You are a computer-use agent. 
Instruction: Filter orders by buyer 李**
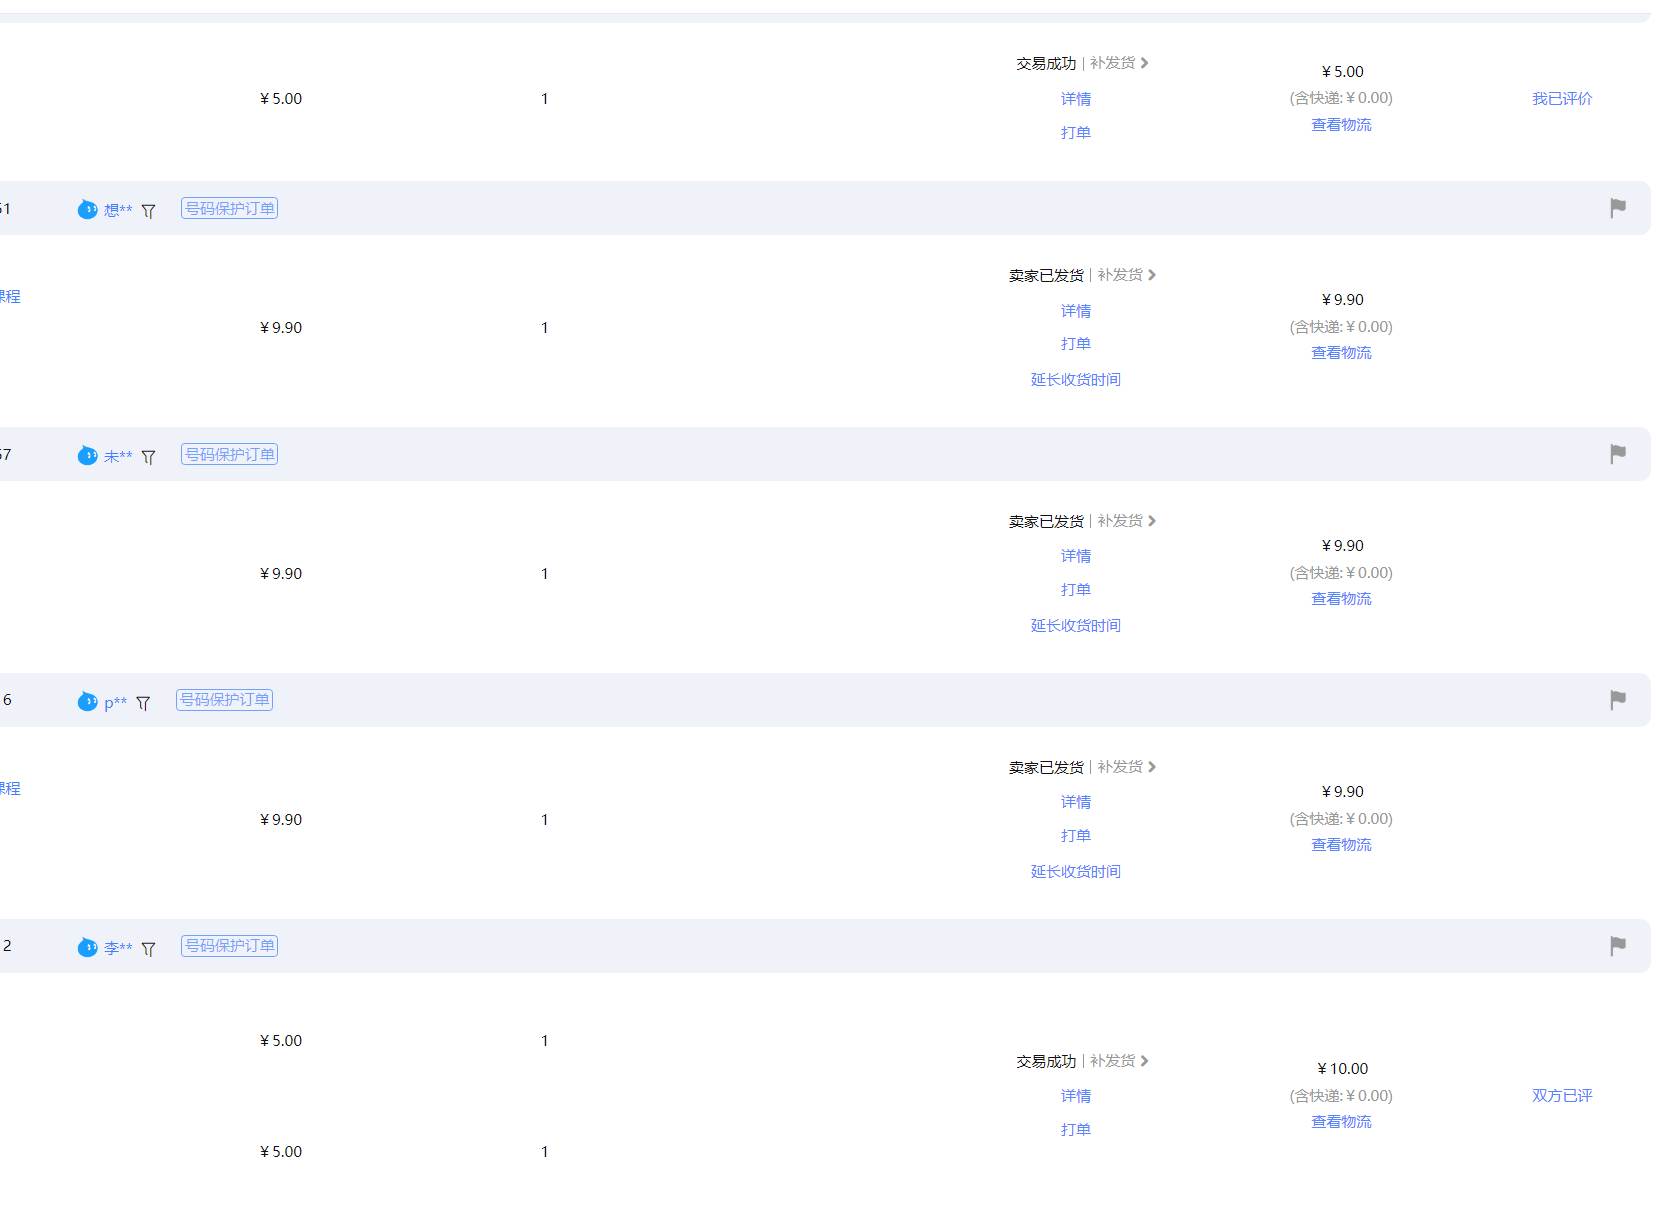[x=148, y=947]
